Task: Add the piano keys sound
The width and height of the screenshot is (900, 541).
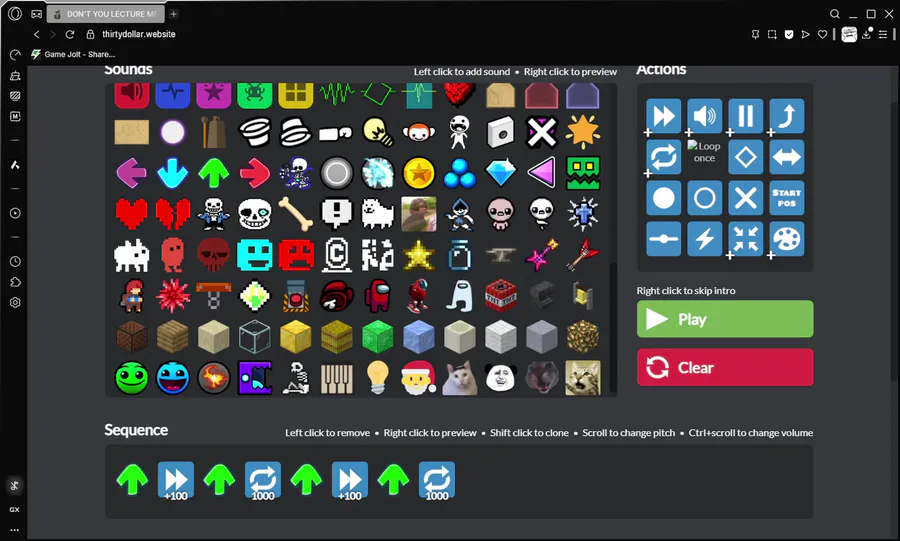Action: coord(336,378)
